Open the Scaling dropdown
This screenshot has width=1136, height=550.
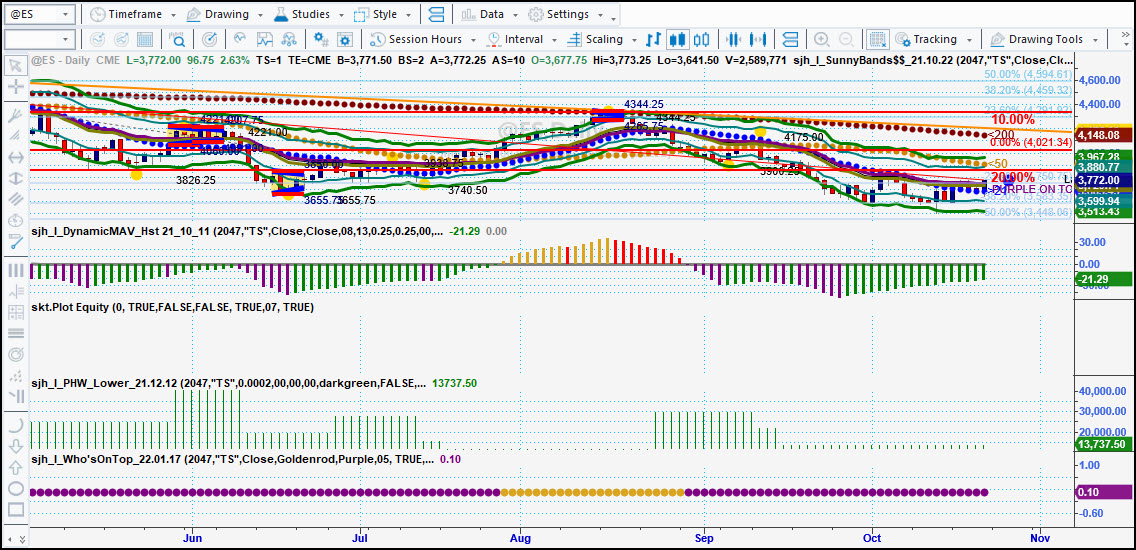click(603, 39)
